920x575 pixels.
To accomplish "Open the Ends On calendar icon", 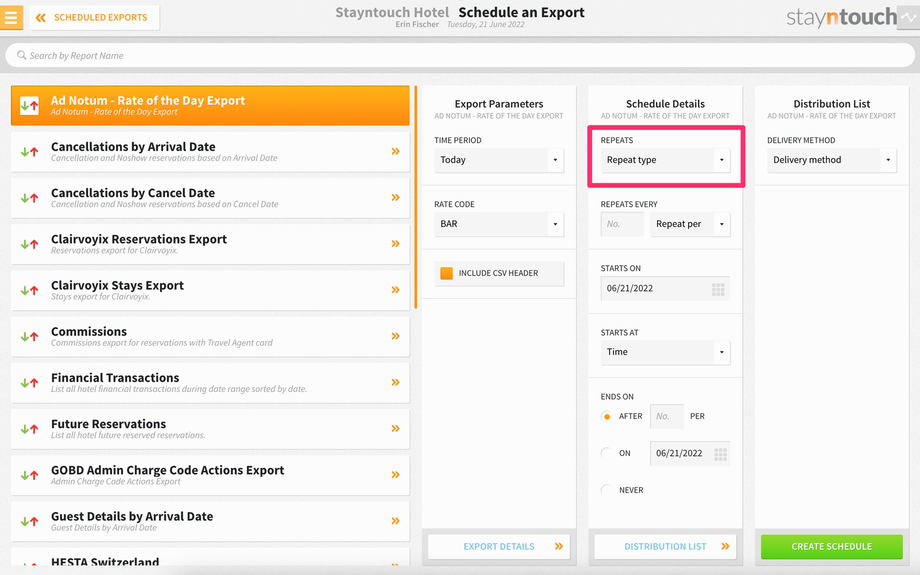I will tap(721, 454).
